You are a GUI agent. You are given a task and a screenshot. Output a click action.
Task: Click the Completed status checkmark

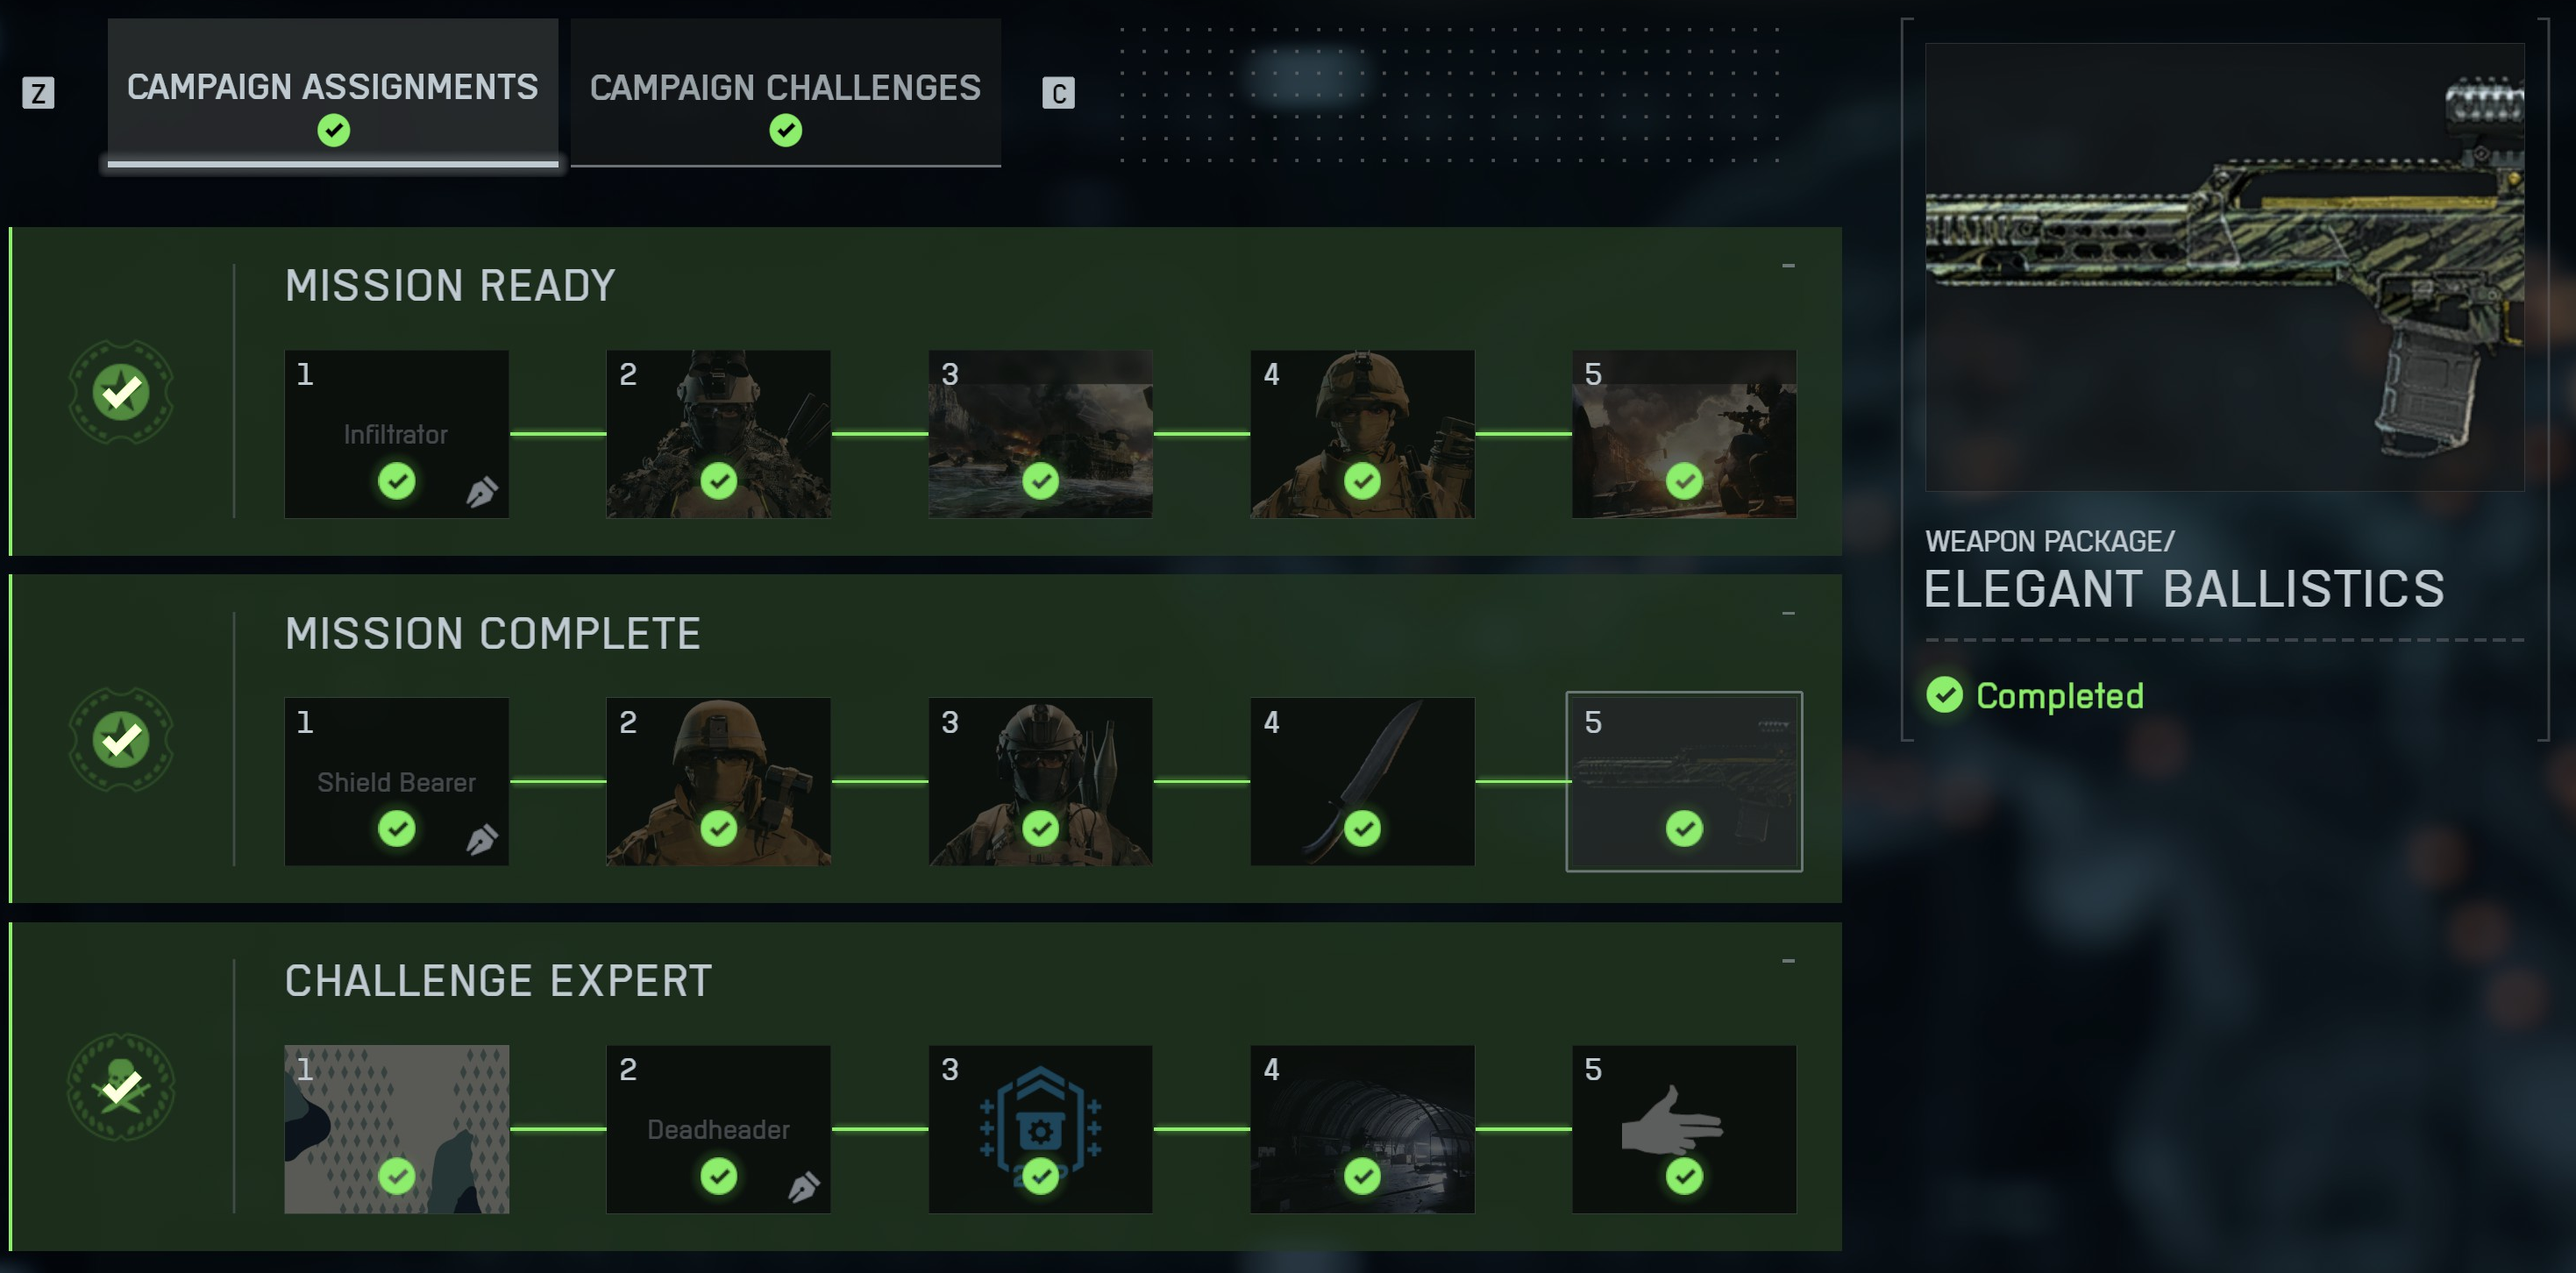click(x=1944, y=695)
